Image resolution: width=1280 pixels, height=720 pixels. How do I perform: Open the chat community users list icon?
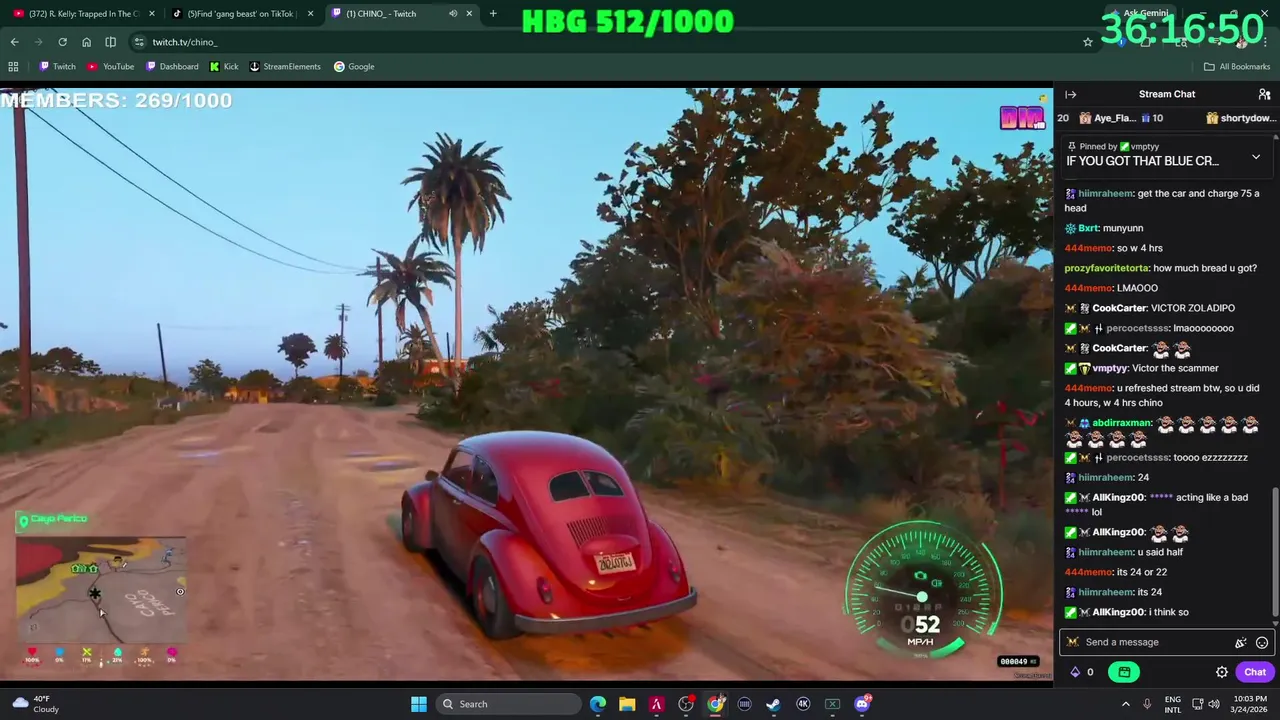click(x=1264, y=94)
